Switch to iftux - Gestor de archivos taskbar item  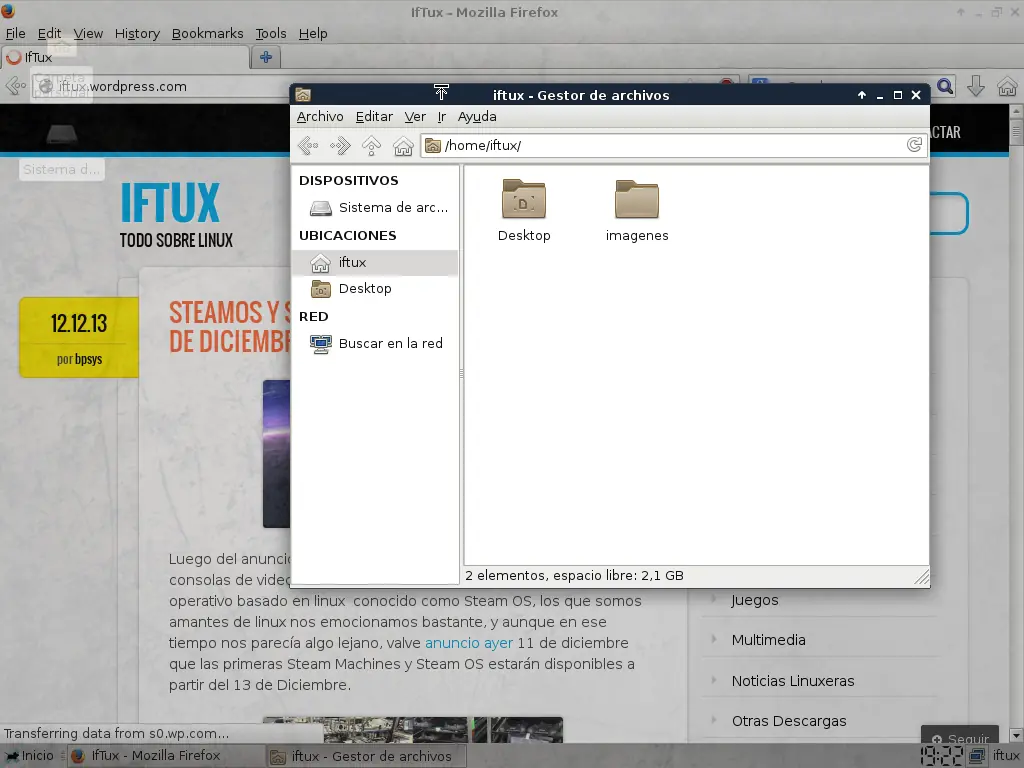[366, 756]
